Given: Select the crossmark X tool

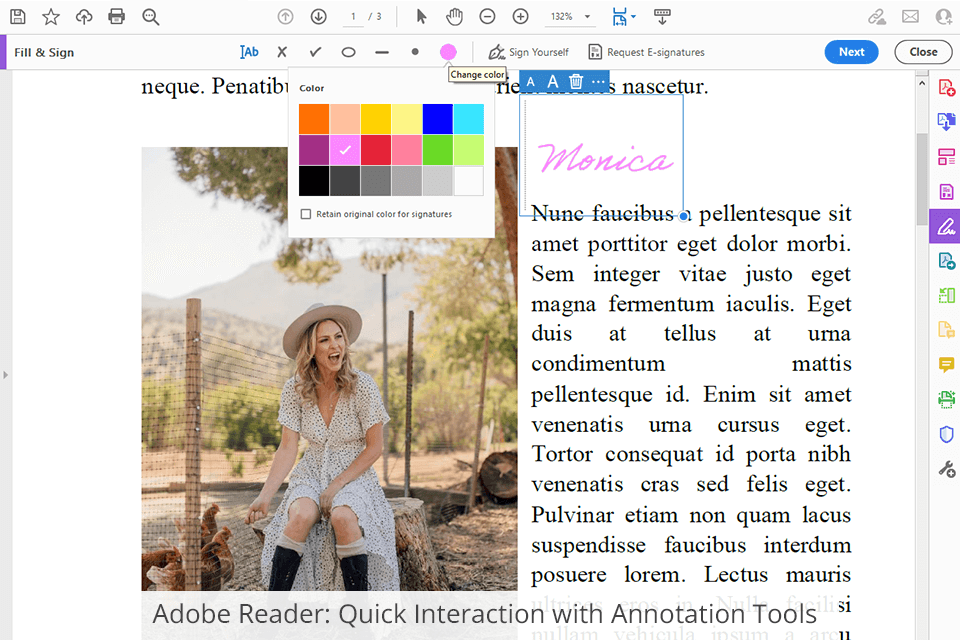Looking at the screenshot, I should 282,52.
